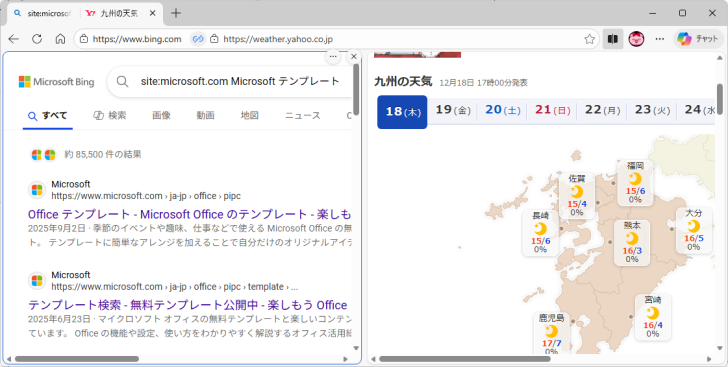This screenshot has width=728, height=367.
Task: Click second result's template URL path
Action: click(175, 287)
